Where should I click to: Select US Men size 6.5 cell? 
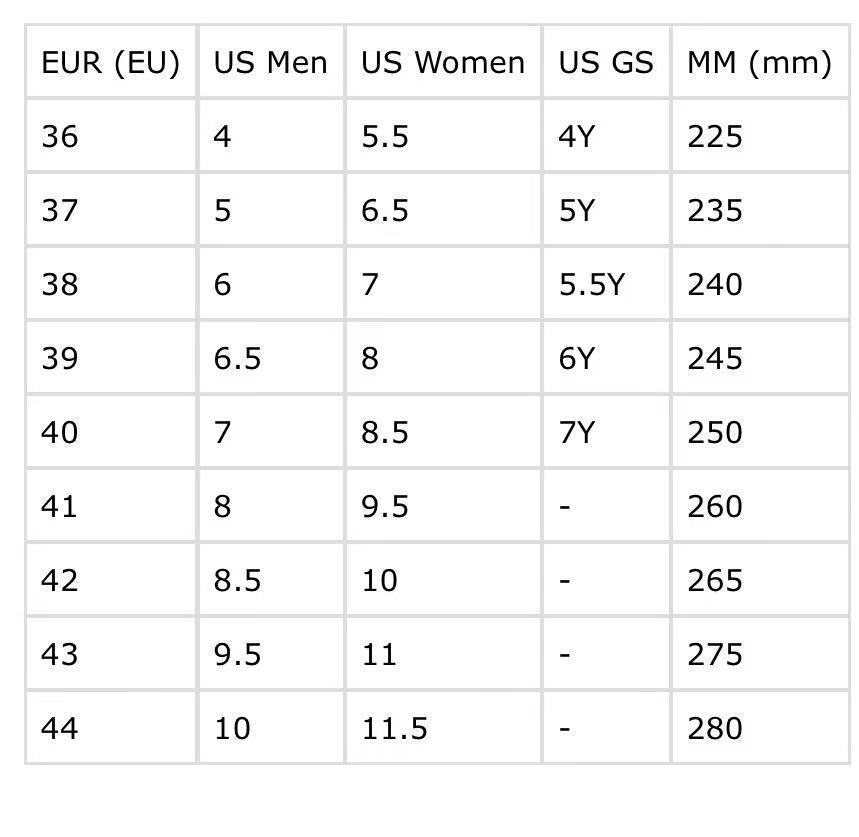coord(237,358)
